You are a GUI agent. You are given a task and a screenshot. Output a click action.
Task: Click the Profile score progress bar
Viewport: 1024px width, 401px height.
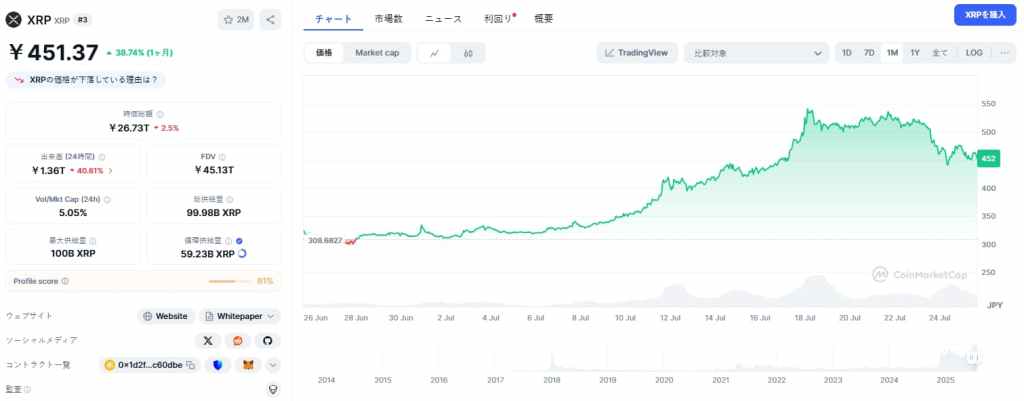coord(229,281)
